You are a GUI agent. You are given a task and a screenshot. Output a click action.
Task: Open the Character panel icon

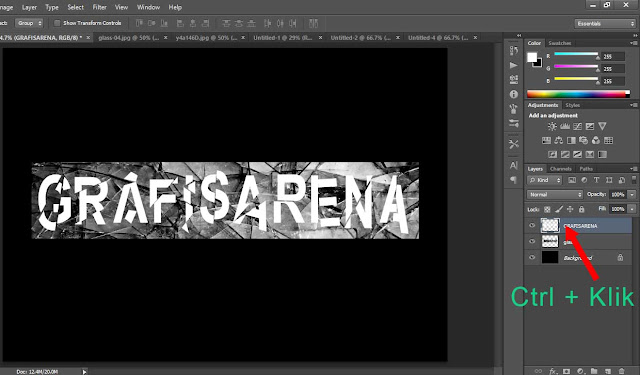(x=513, y=166)
